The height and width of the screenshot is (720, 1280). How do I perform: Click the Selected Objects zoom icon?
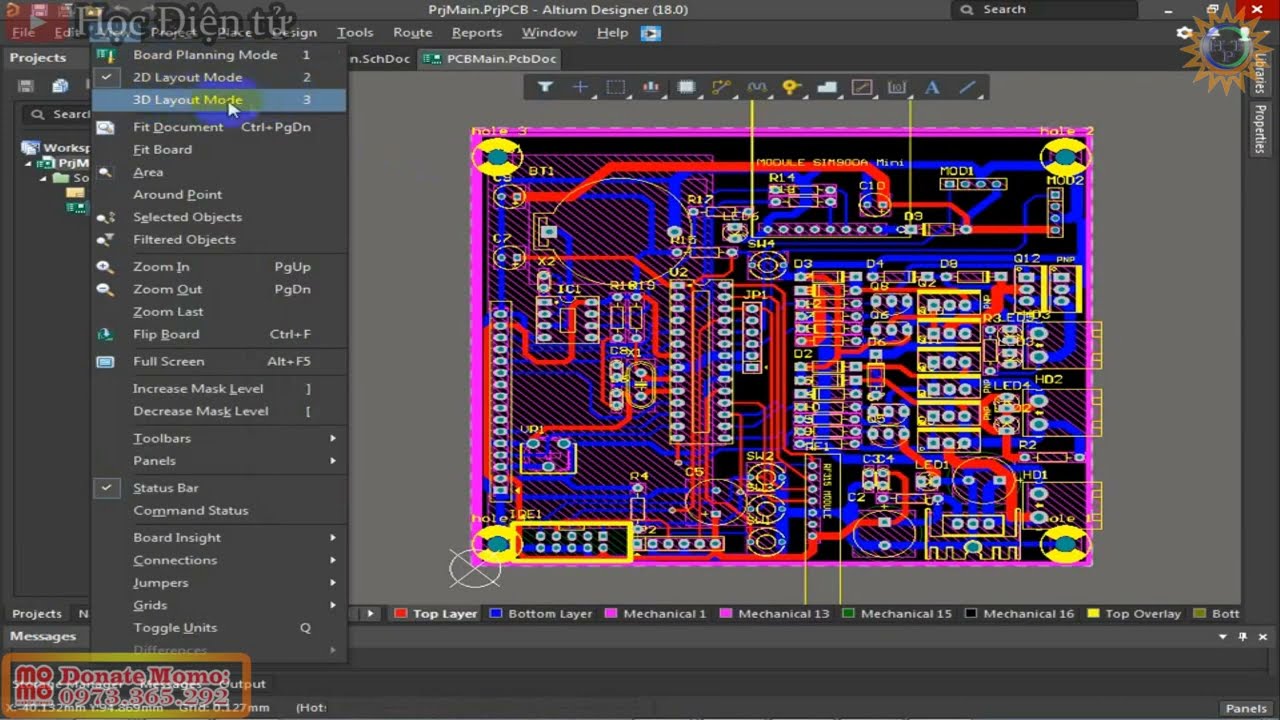pos(105,217)
